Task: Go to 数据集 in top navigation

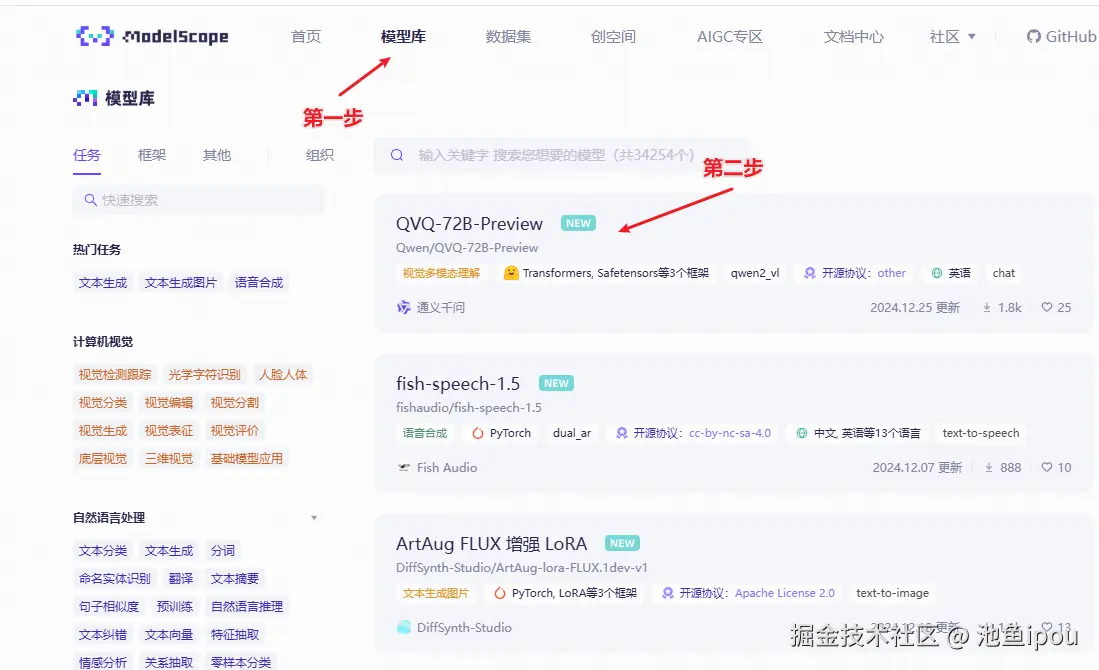Action: 508,36
